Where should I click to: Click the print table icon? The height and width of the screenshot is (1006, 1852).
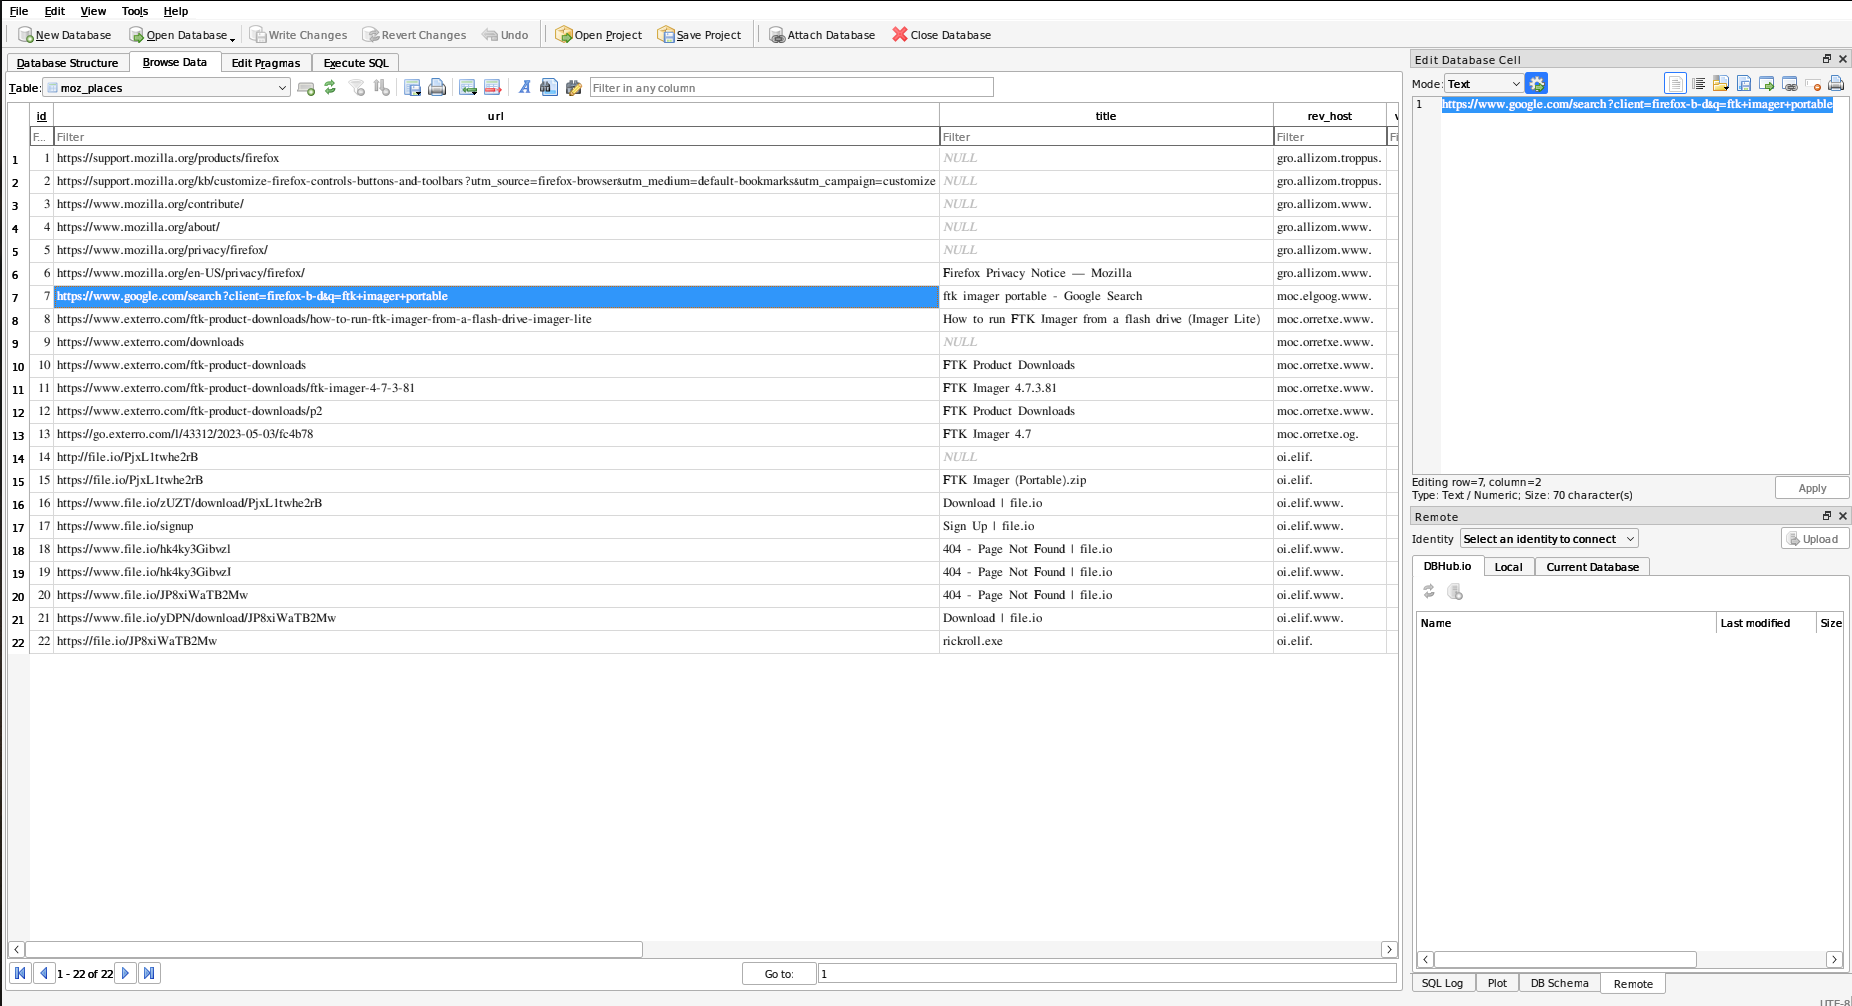tap(437, 88)
